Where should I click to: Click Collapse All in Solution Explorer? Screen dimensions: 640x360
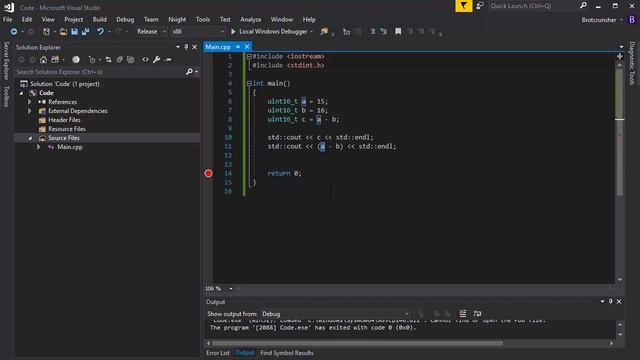point(120,60)
